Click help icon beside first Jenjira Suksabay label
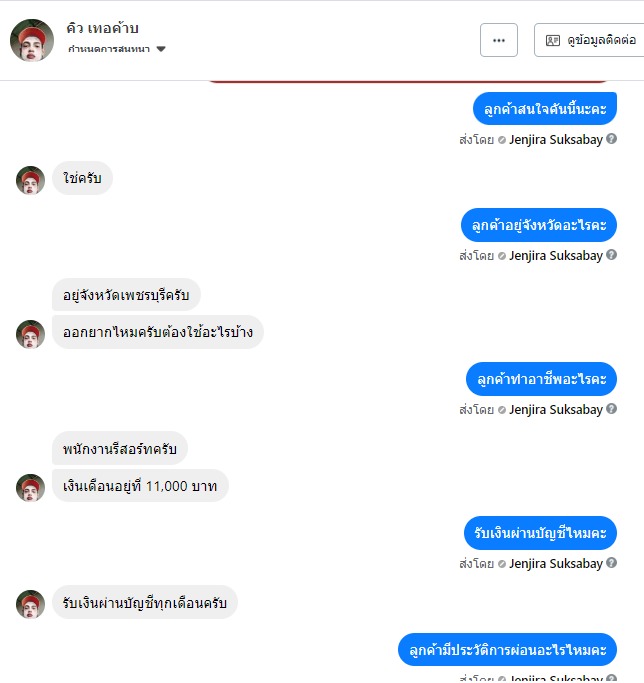 611,139
